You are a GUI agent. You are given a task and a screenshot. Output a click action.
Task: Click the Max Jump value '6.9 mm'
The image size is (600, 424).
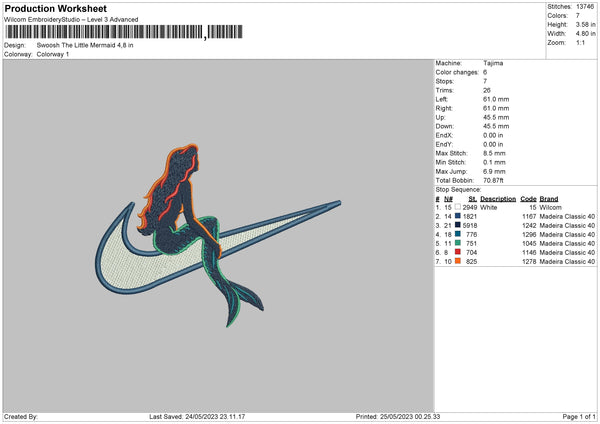click(494, 171)
